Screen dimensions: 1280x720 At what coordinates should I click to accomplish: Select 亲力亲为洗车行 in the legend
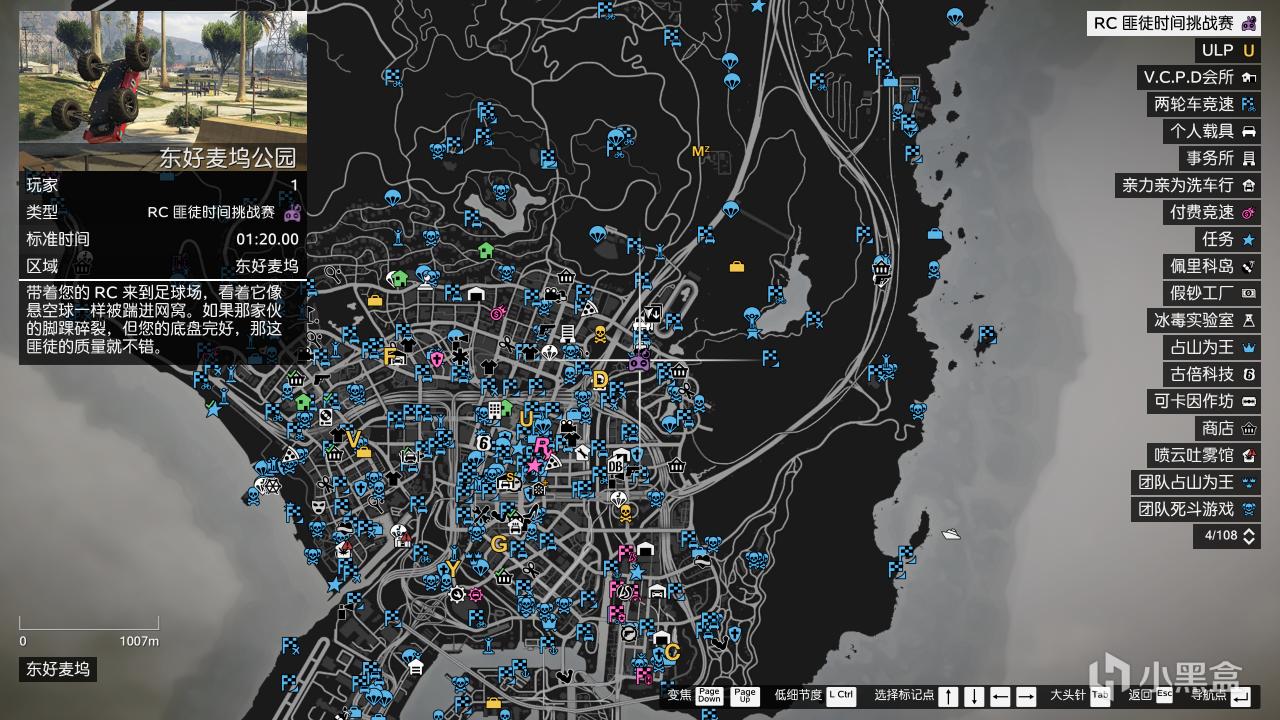[1188, 185]
